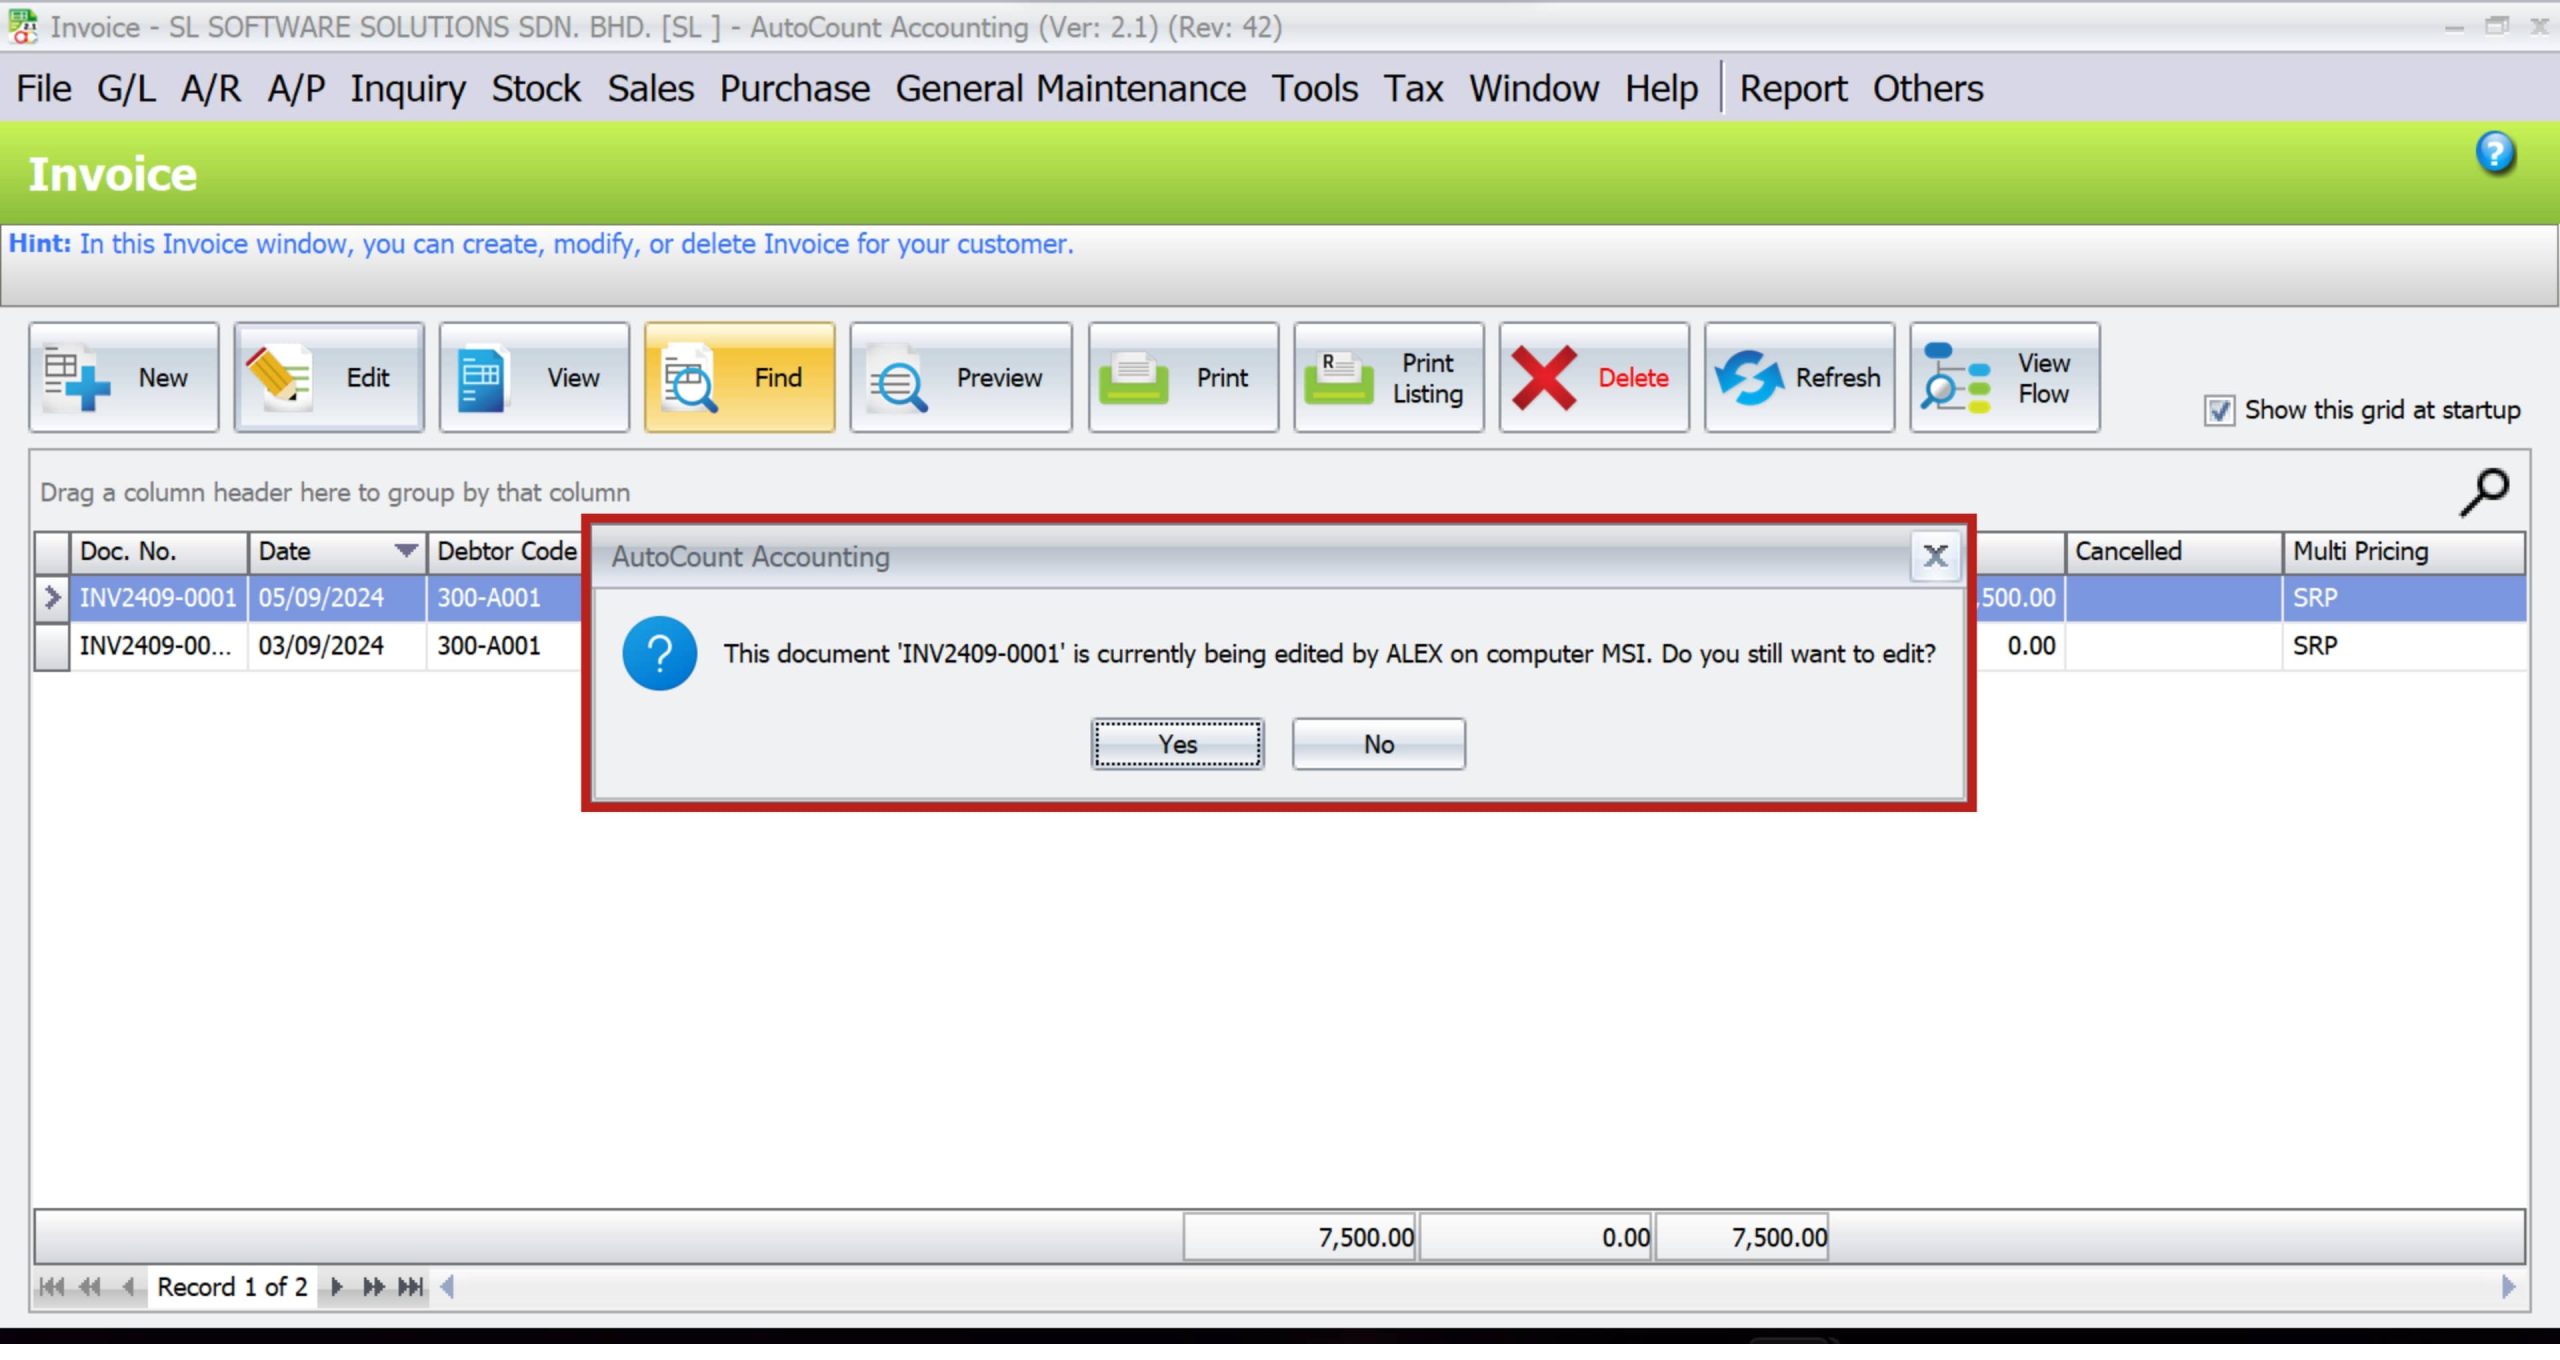The height and width of the screenshot is (1360, 2560).
Task: Delete the selected invoice
Action: click(1593, 378)
